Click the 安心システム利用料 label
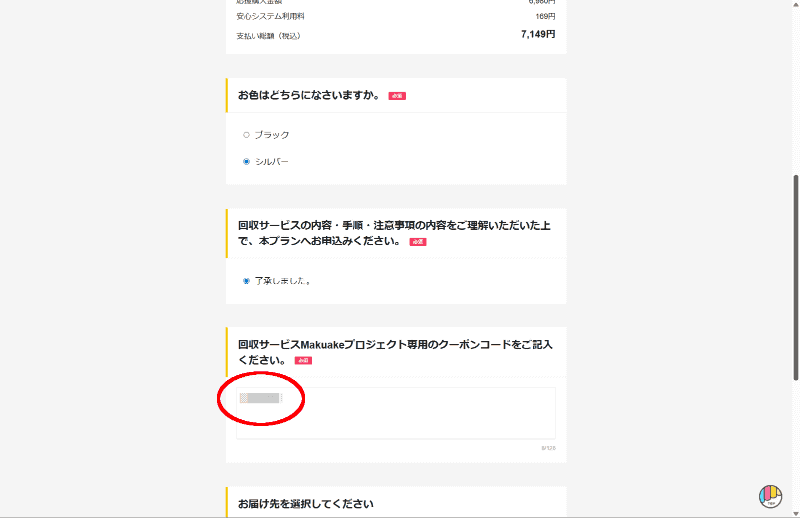800x518 pixels. click(270, 16)
